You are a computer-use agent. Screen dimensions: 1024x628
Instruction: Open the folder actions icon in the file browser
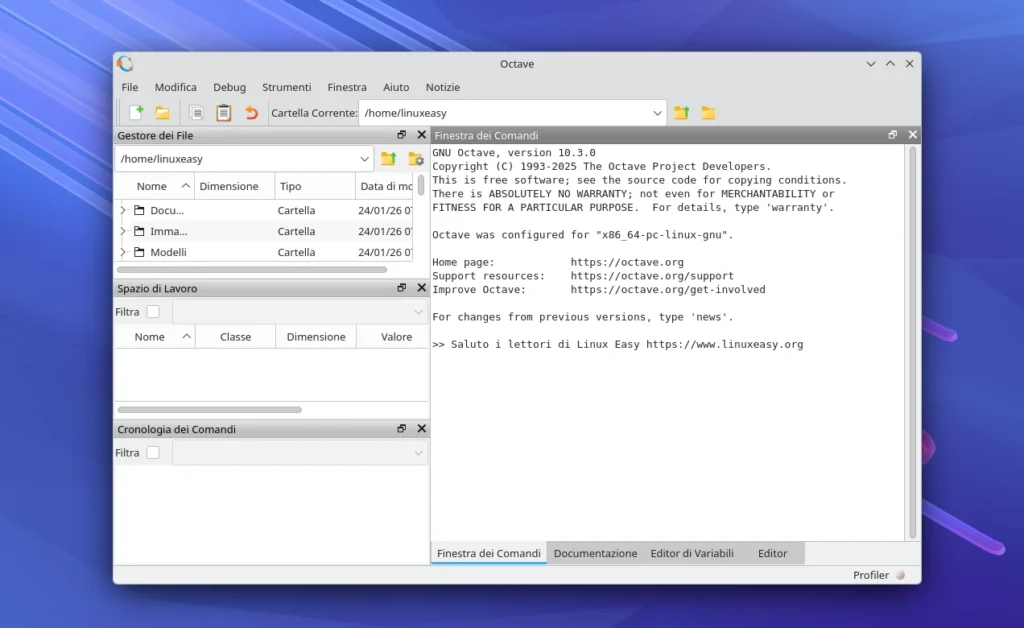click(416, 160)
